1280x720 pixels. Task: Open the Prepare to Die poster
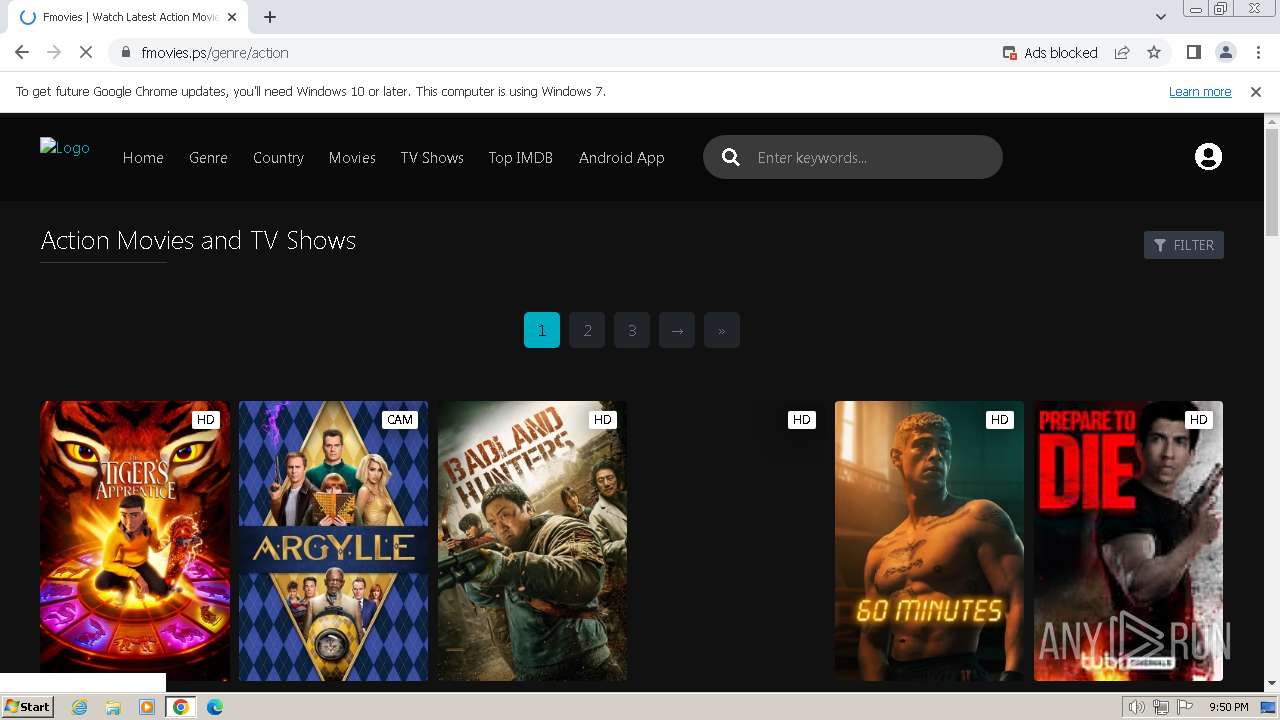pyautogui.click(x=1128, y=541)
